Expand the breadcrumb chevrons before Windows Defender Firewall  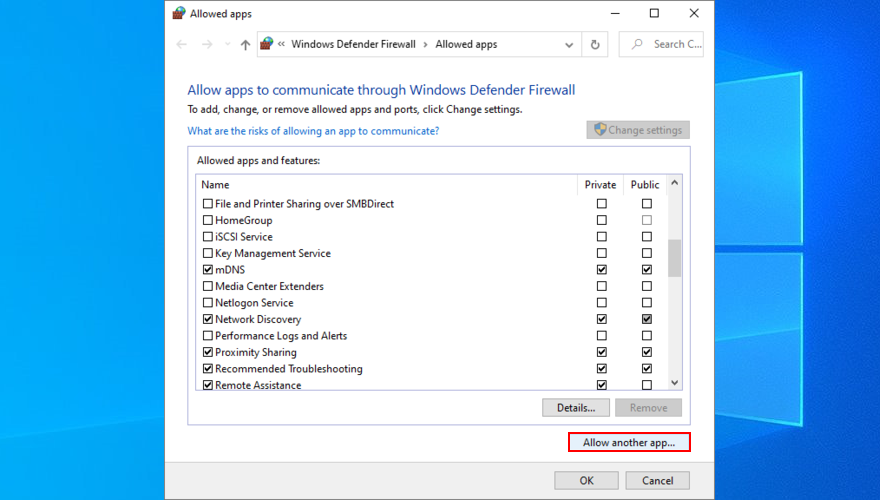282,44
